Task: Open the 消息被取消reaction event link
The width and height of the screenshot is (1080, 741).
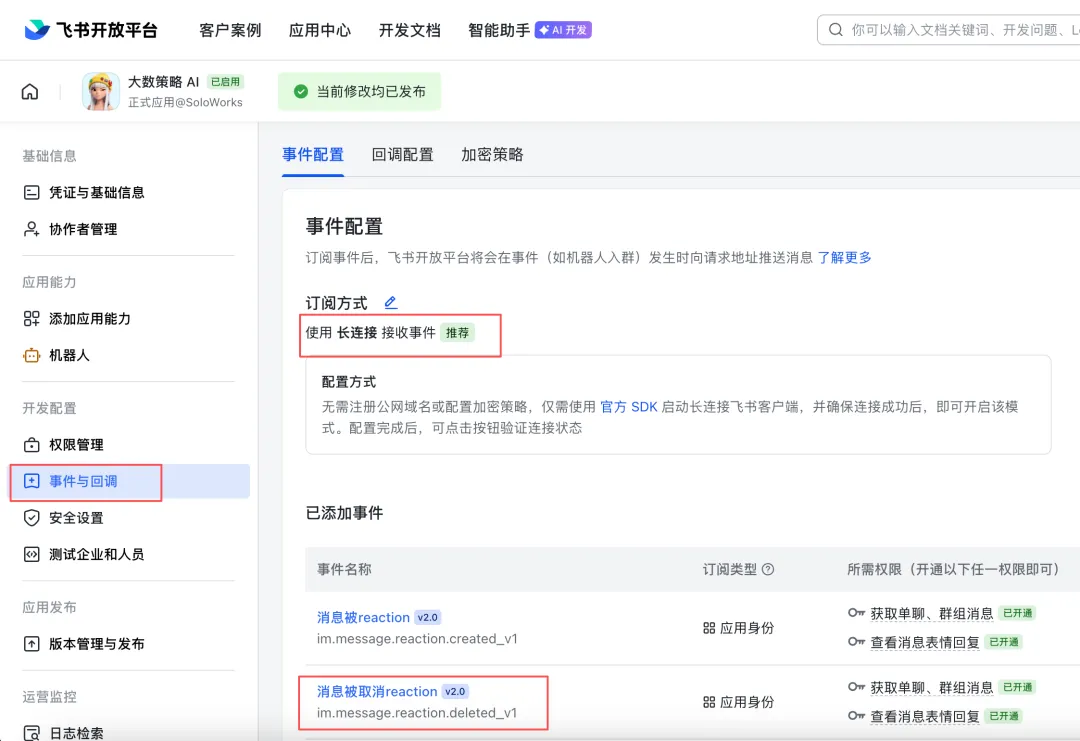Action: pos(377,691)
